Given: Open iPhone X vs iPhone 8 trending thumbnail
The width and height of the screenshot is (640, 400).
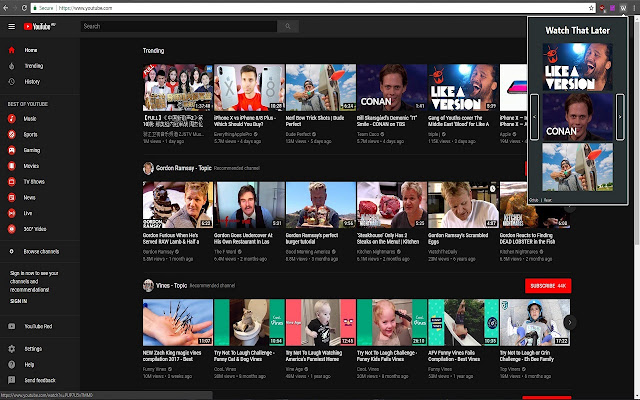Looking at the screenshot, I should [x=249, y=87].
